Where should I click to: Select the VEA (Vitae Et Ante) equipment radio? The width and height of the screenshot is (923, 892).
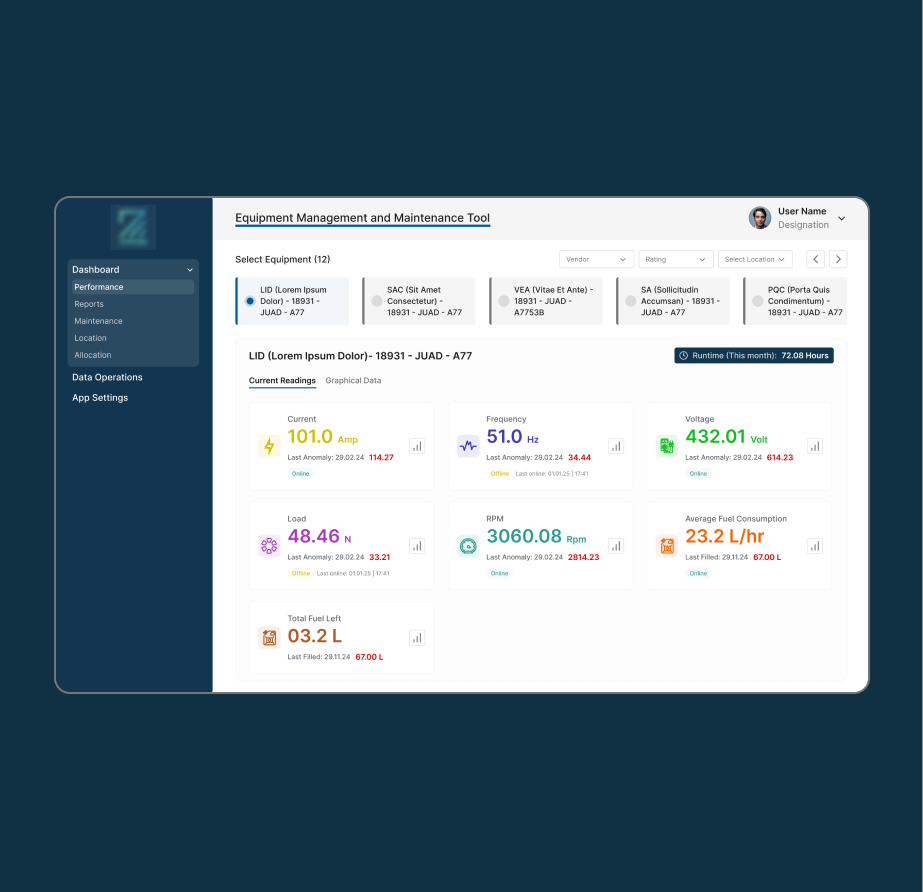[504, 301]
